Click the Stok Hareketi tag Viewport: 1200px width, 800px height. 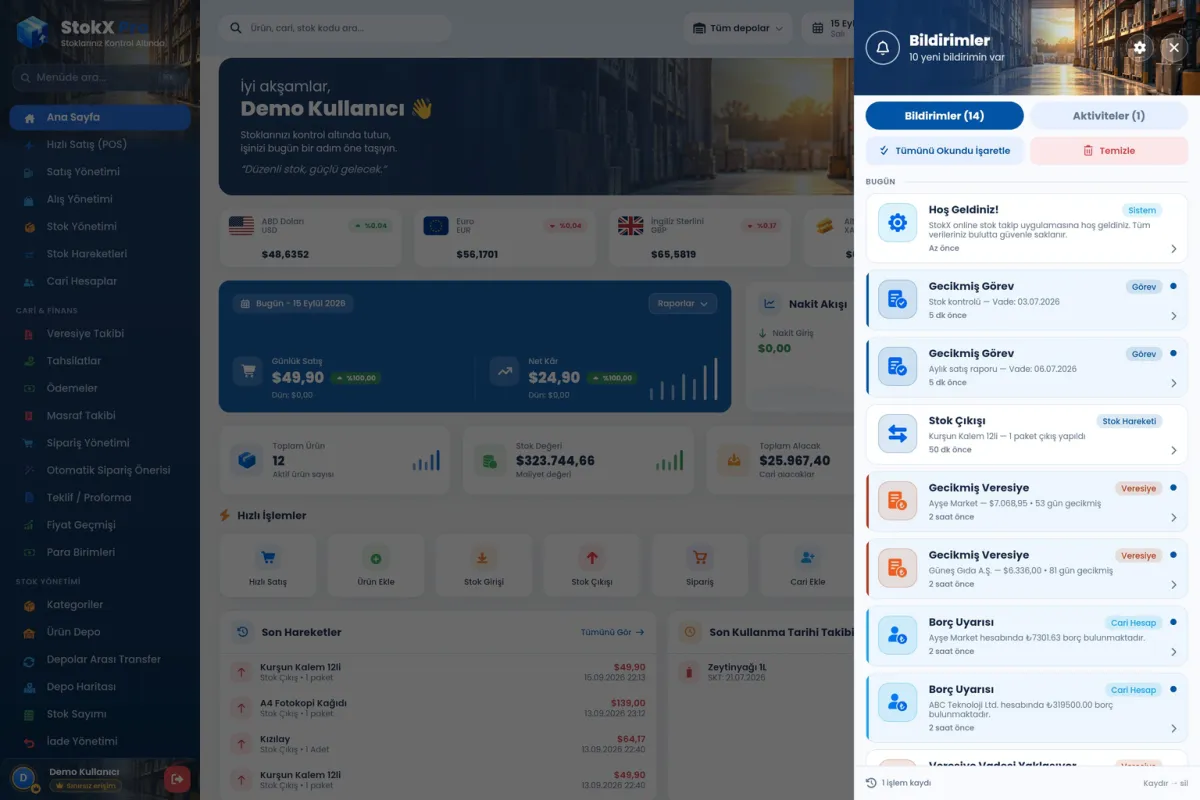[x=1129, y=421]
